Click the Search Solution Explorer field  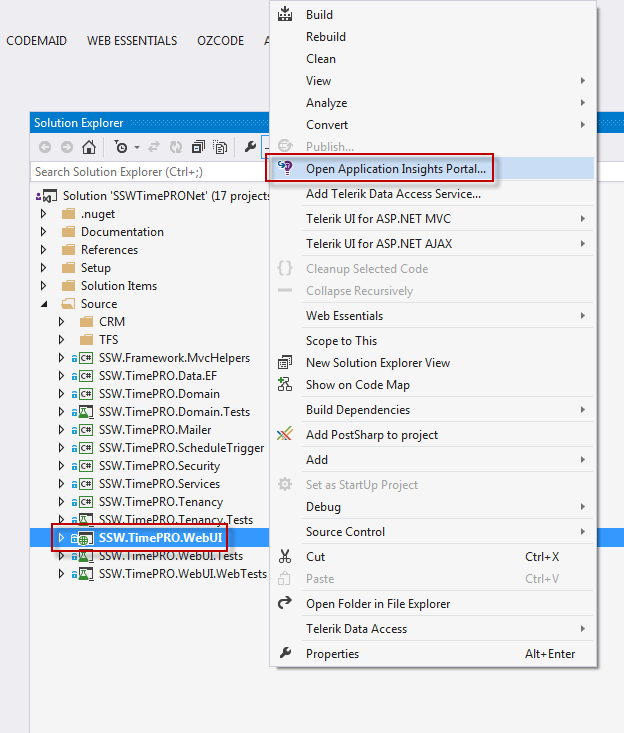150,172
